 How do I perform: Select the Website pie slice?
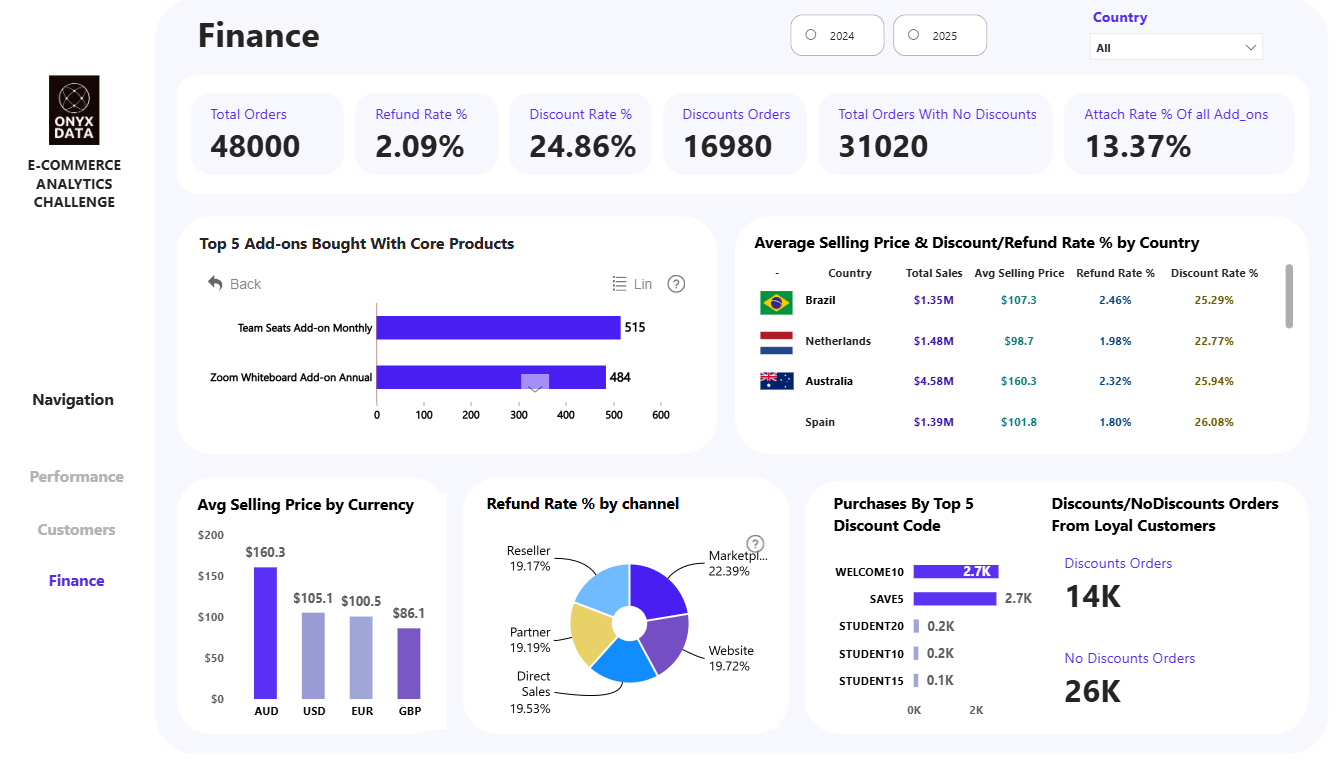click(x=665, y=642)
